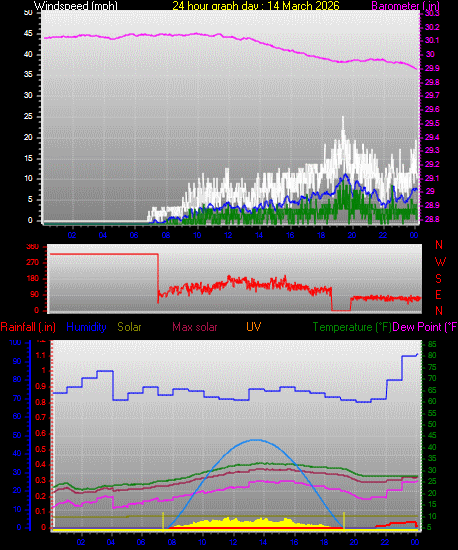The height and width of the screenshot is (550, 458).
Task: Select the green "Temperature (°F)" legend label
Action: click(352, 327)
